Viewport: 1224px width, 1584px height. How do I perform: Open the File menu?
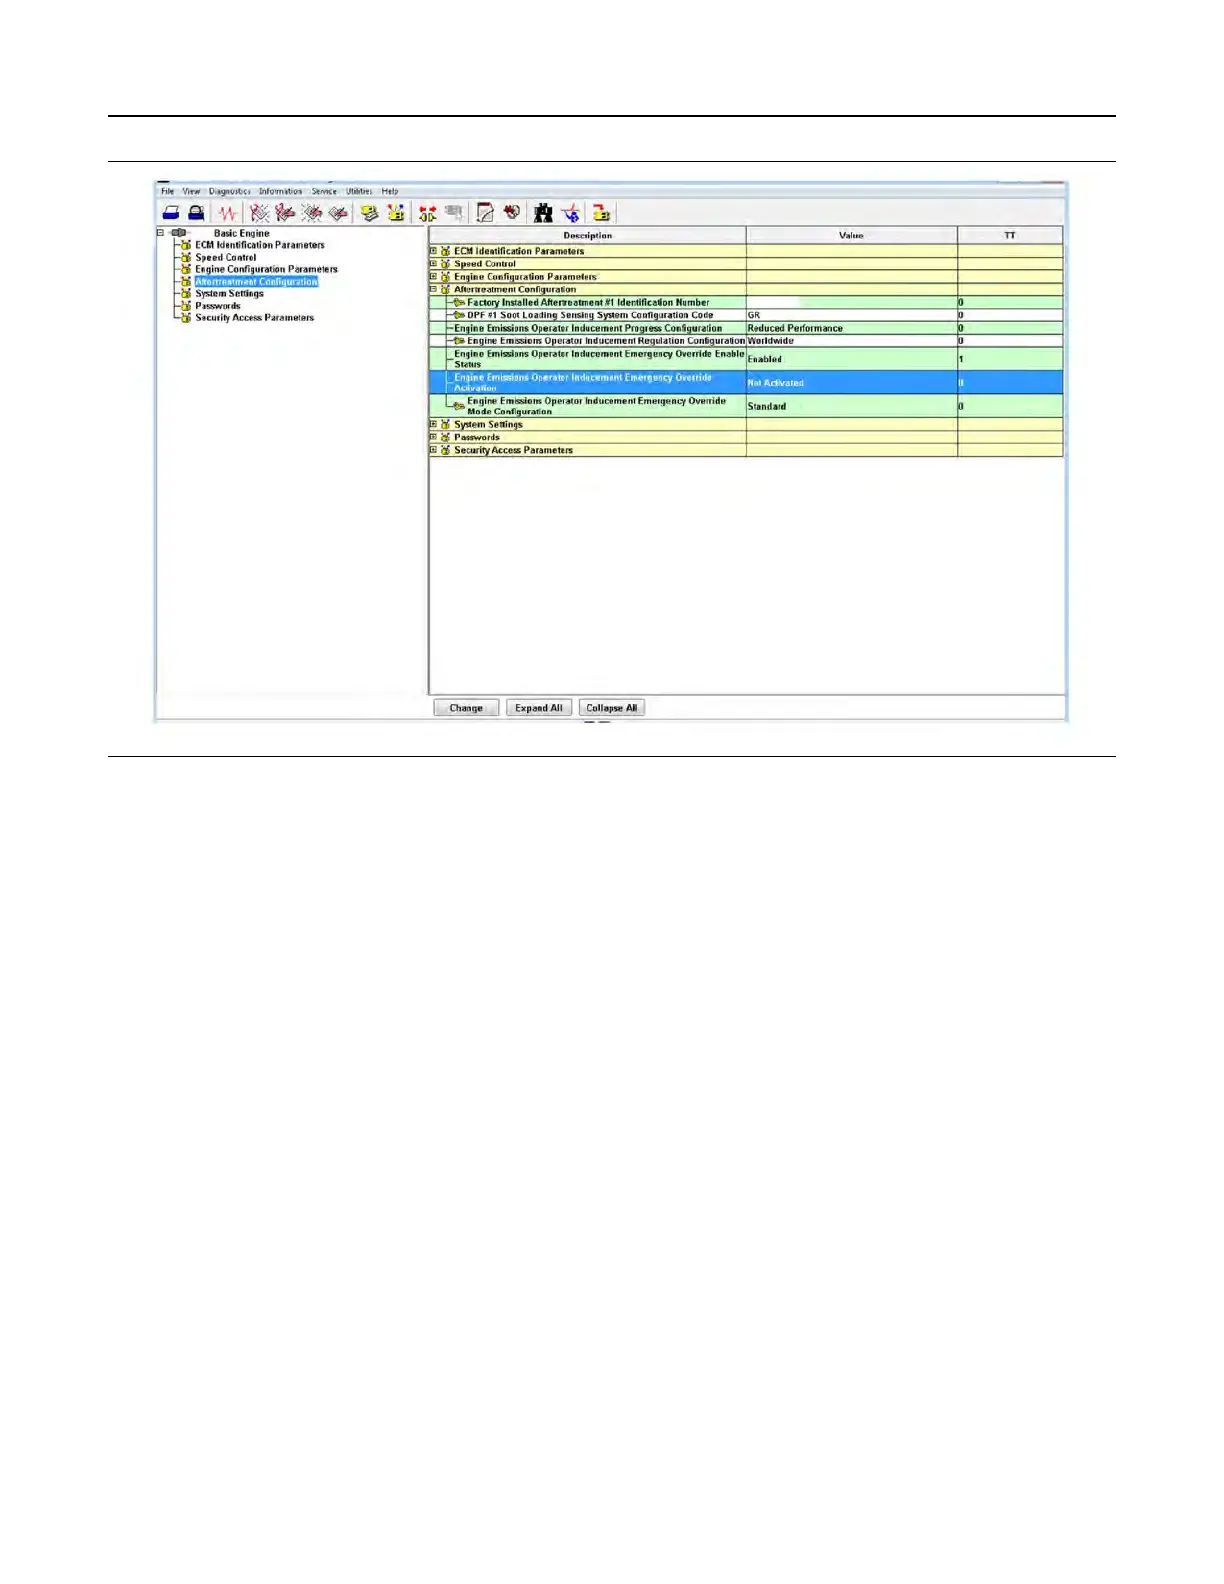[x=168, y=191]
